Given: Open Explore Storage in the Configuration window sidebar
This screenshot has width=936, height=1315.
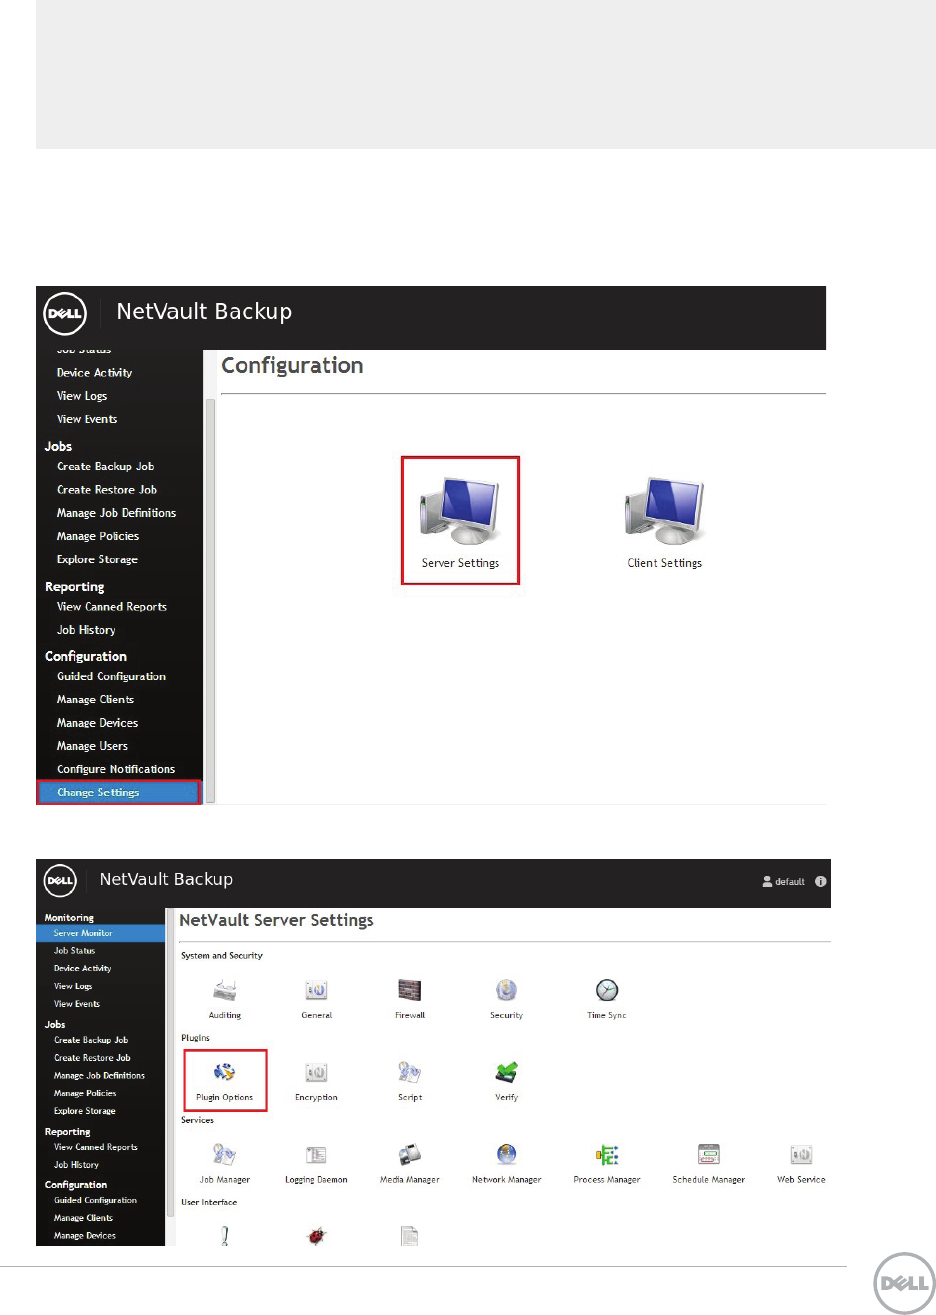Looking at the screenshot, I should coord(97,560).
